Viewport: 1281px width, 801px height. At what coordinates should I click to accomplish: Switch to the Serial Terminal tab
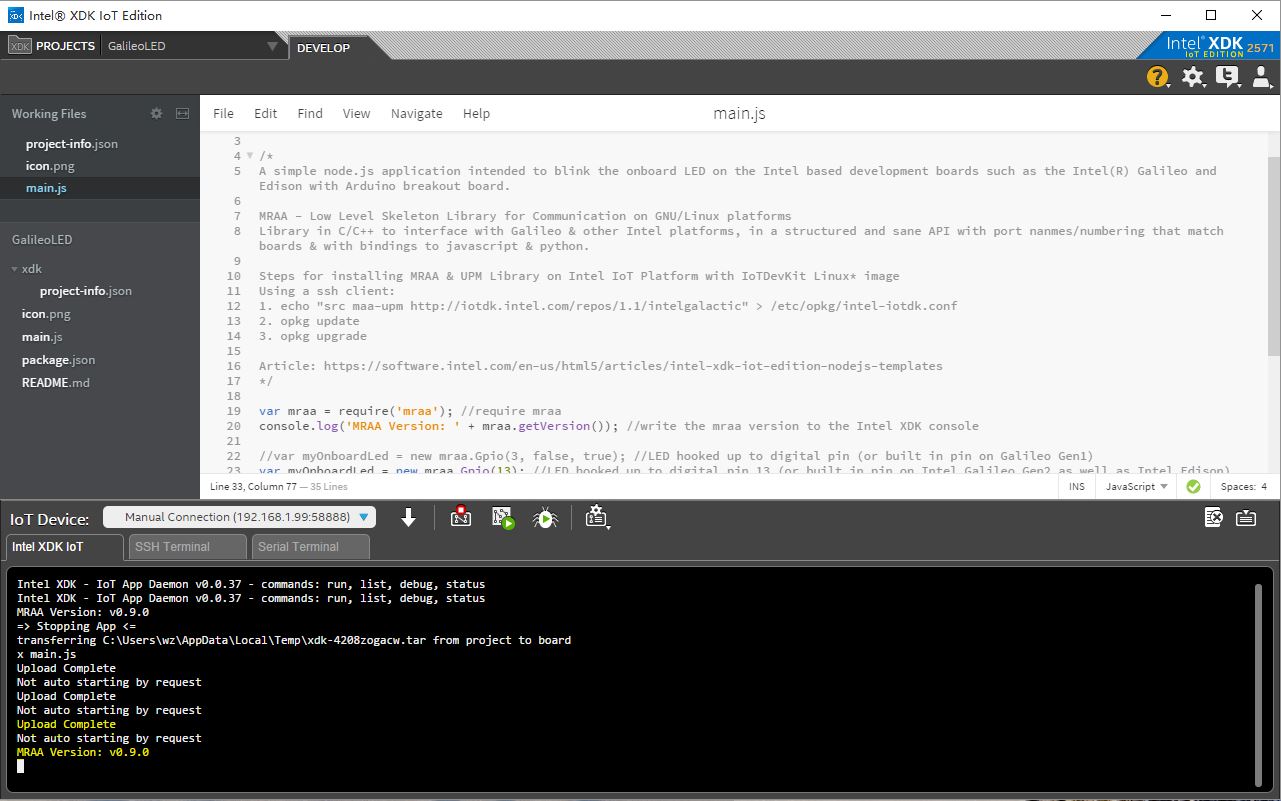[x=310, y=547]
